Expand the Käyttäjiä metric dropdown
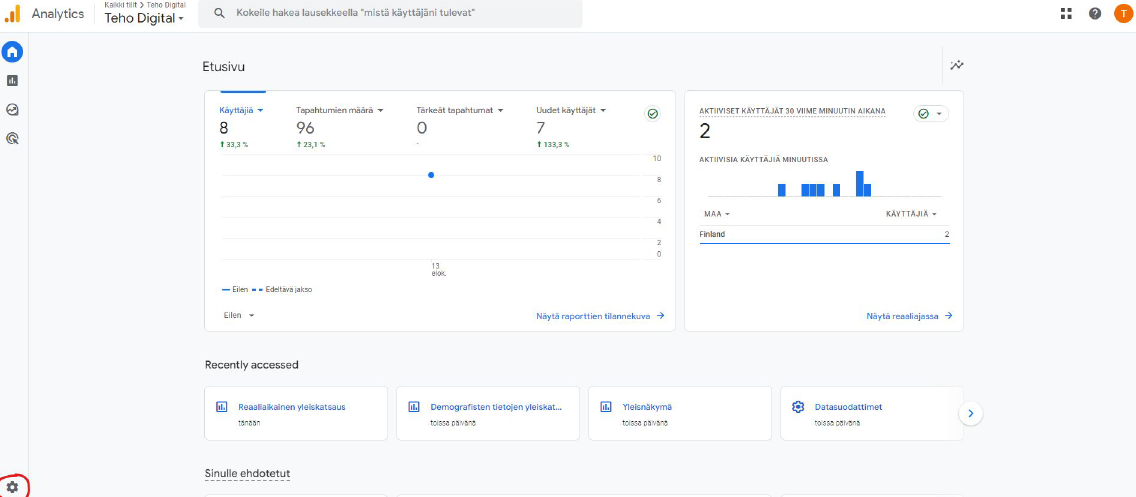 (x=260, y=111)
